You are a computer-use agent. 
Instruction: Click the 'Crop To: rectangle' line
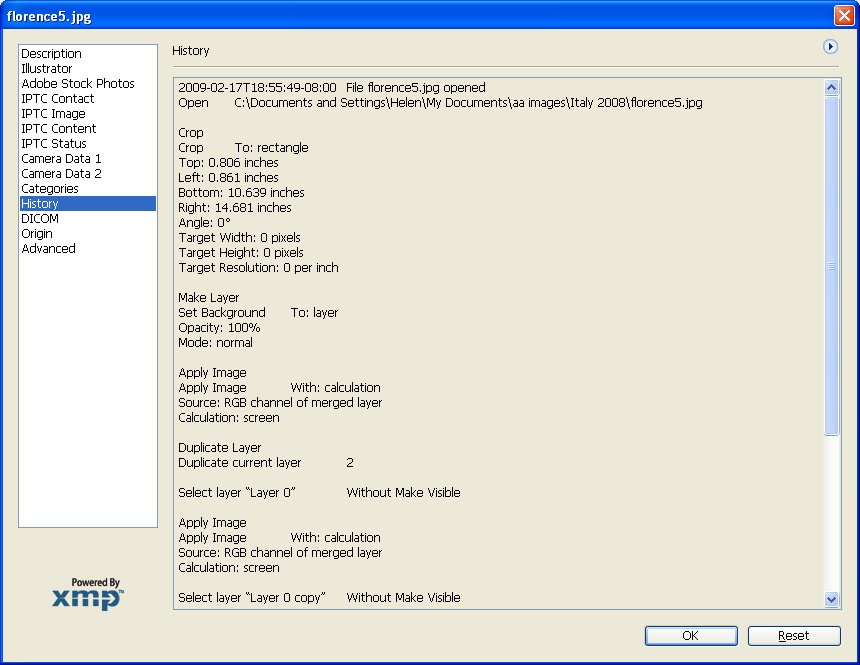point(243,148)
